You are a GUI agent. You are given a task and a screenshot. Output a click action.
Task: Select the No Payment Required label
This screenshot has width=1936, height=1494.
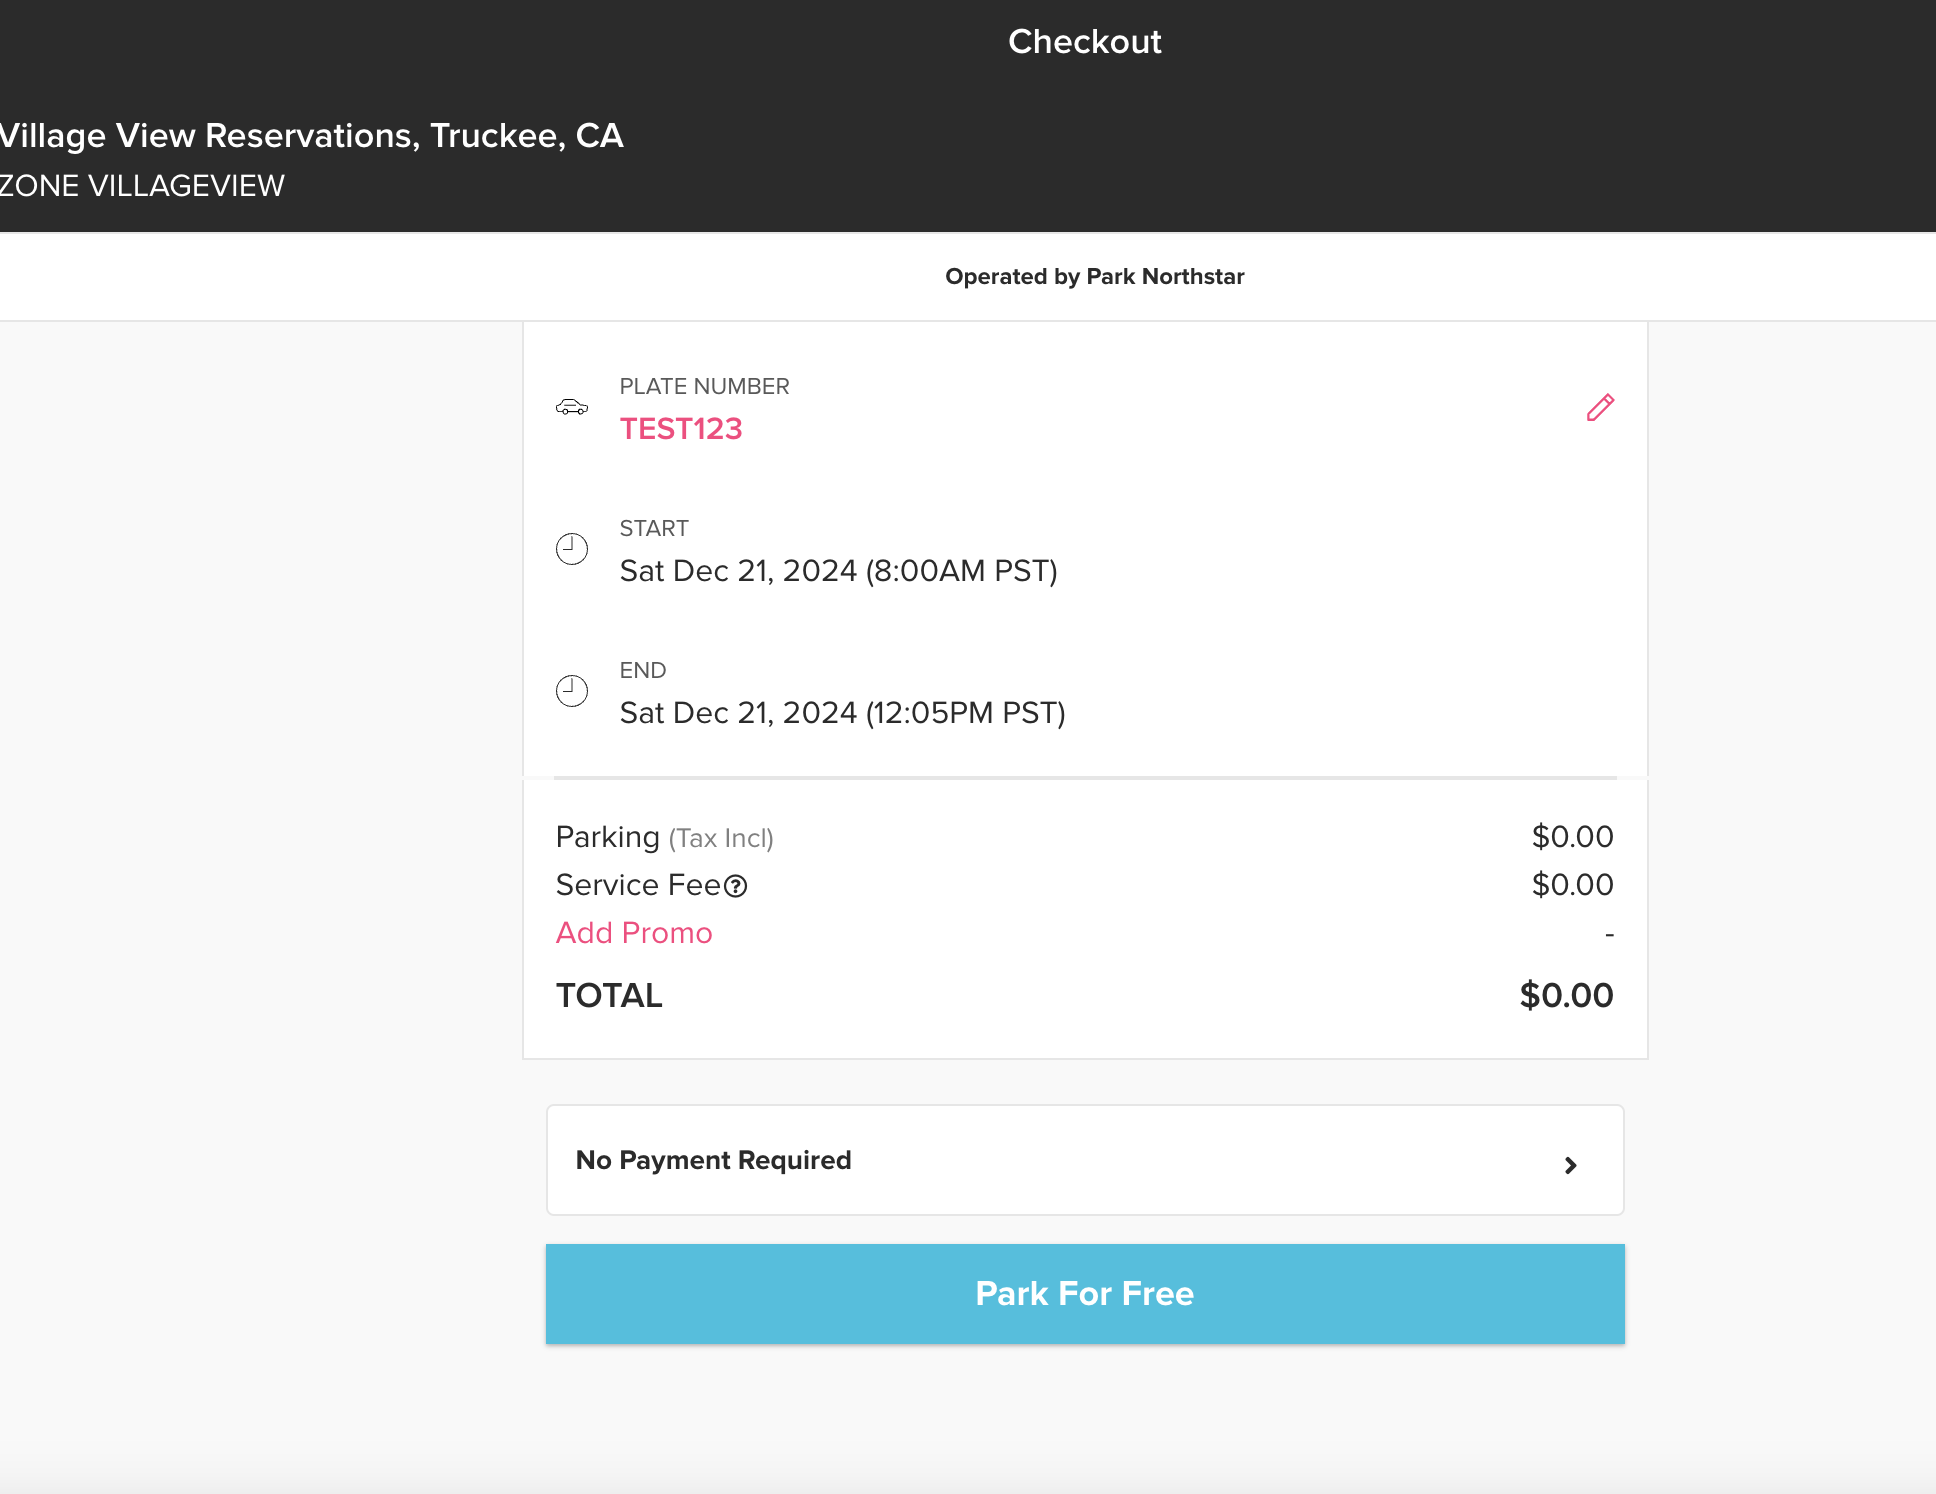[x=713, y=1160]
